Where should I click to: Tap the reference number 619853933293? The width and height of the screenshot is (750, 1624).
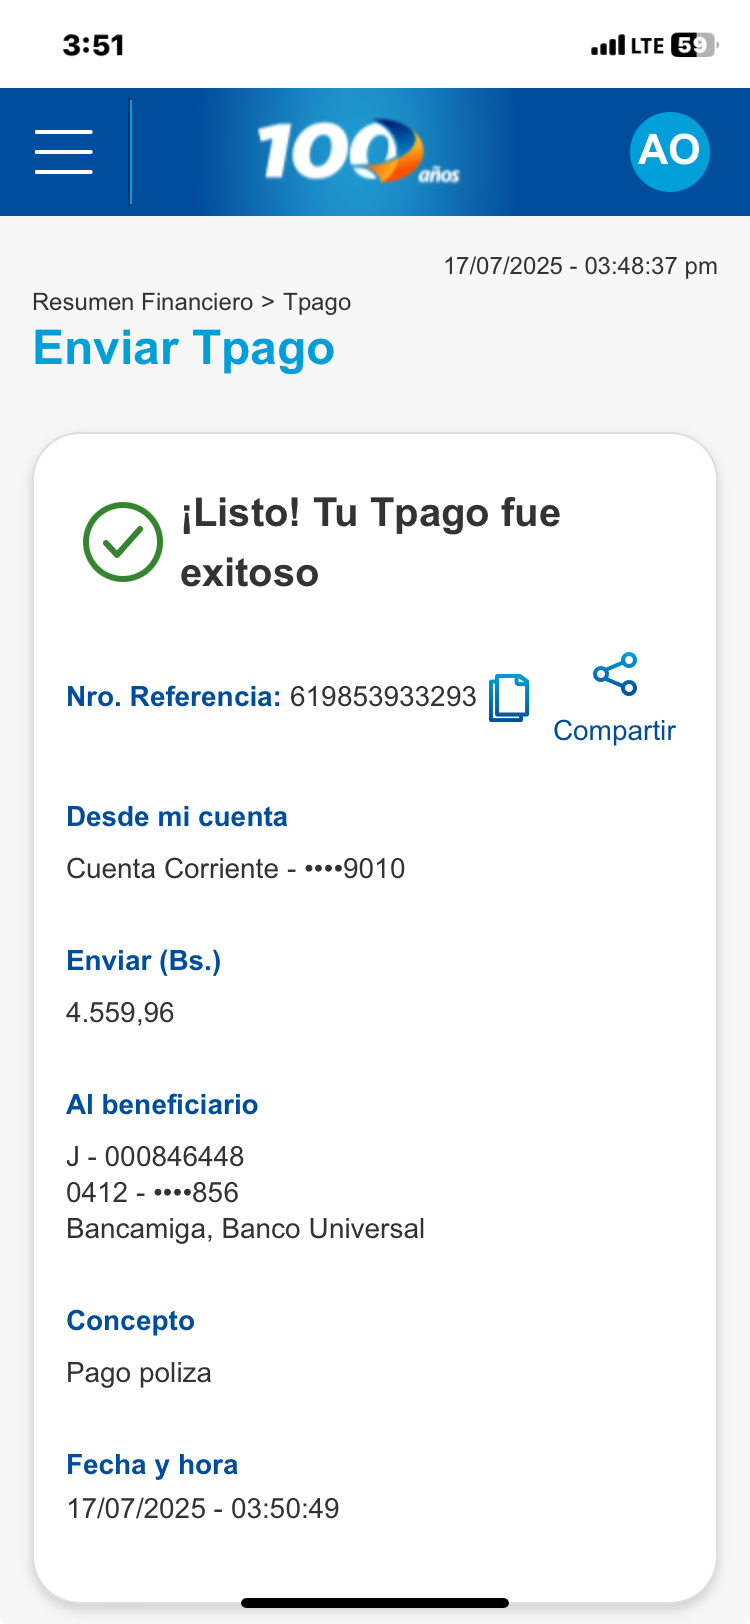[383, 697]
